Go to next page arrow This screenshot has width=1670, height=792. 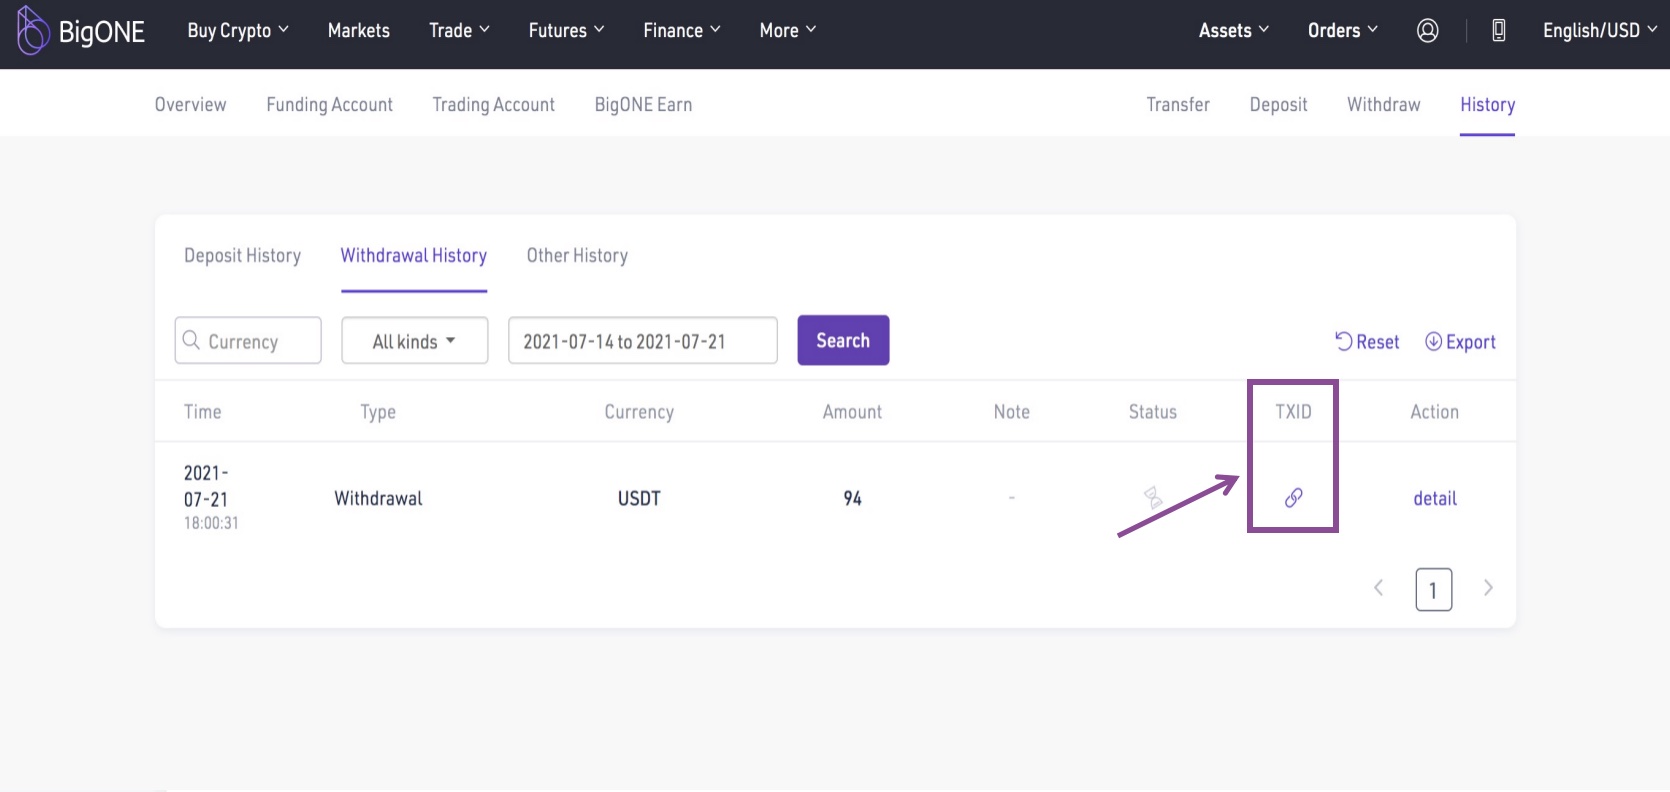tap(1488, 588)
